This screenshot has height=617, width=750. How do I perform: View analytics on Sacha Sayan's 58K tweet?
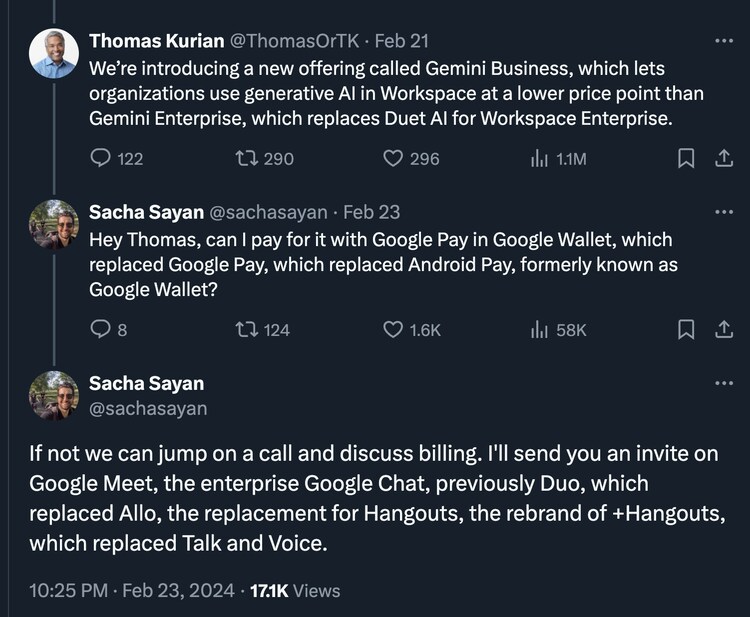540,329
